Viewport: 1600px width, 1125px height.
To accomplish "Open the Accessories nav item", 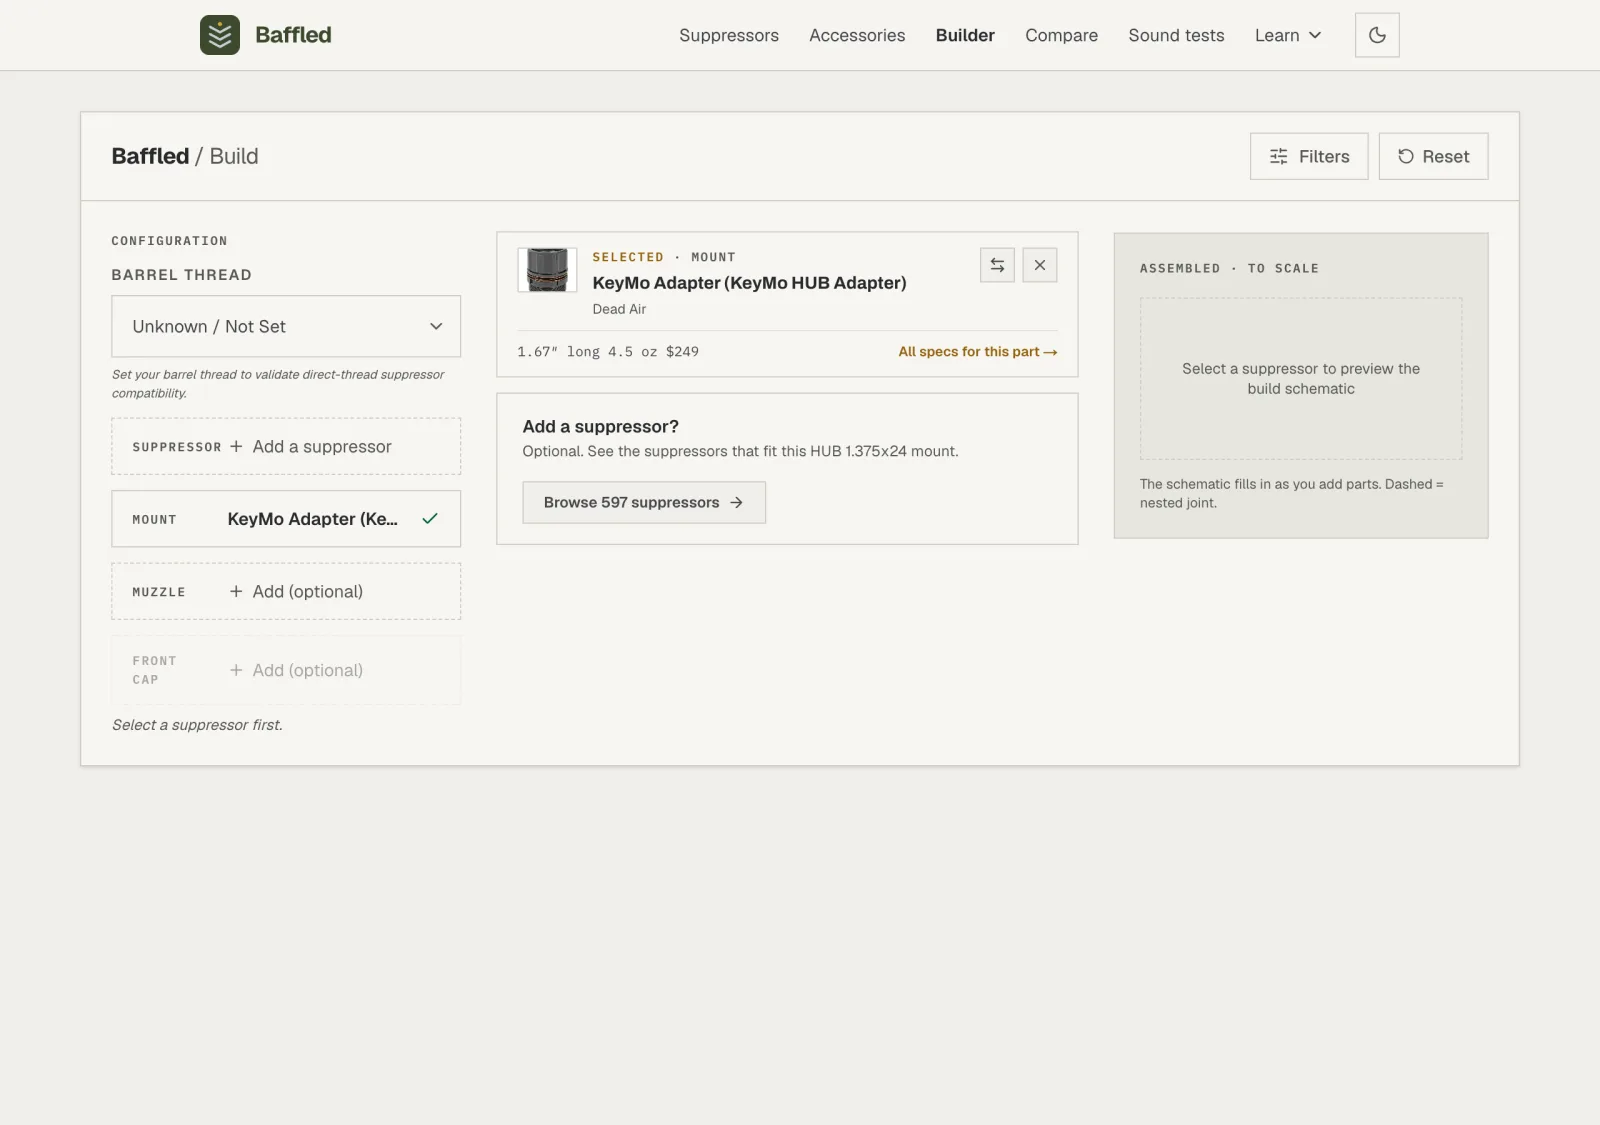I will (x=857, y=35).
